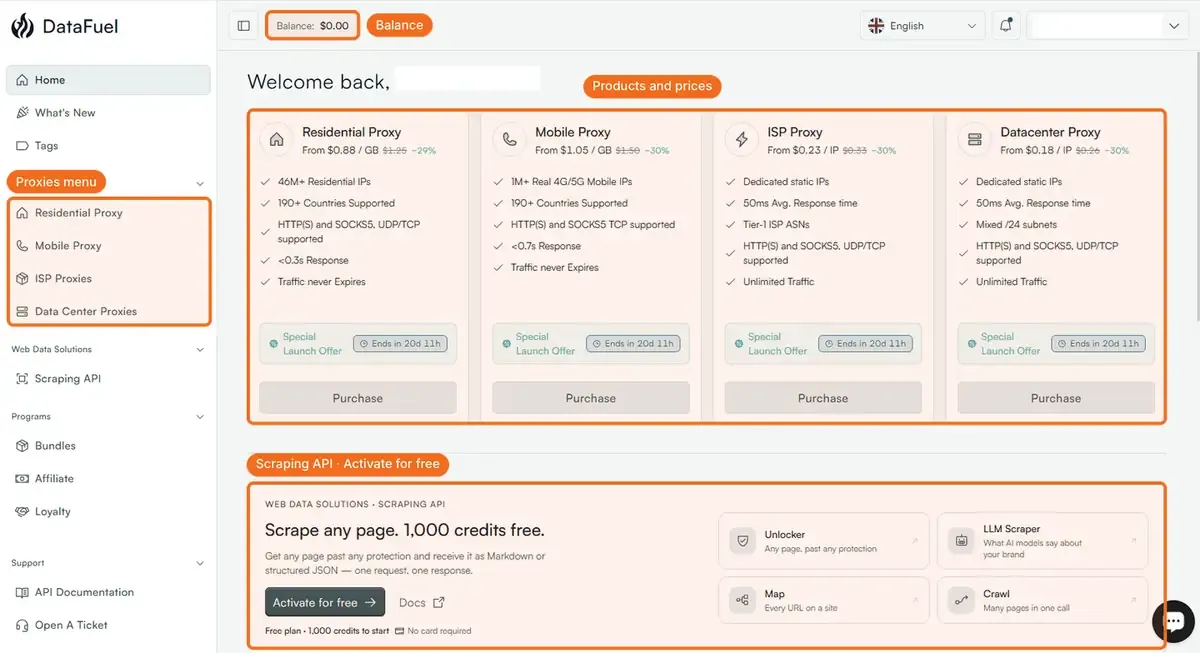The height and width of the screenshot is (653, 1200).
Task: Go to Mobile Proxy in sidebar
Action: point(108,246)
